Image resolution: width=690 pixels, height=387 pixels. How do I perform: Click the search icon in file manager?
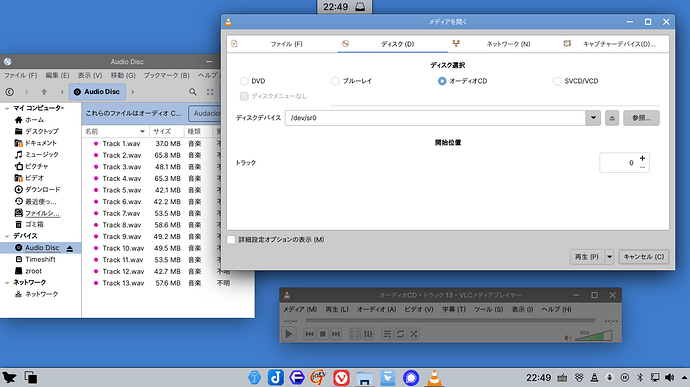click(193, 92)
